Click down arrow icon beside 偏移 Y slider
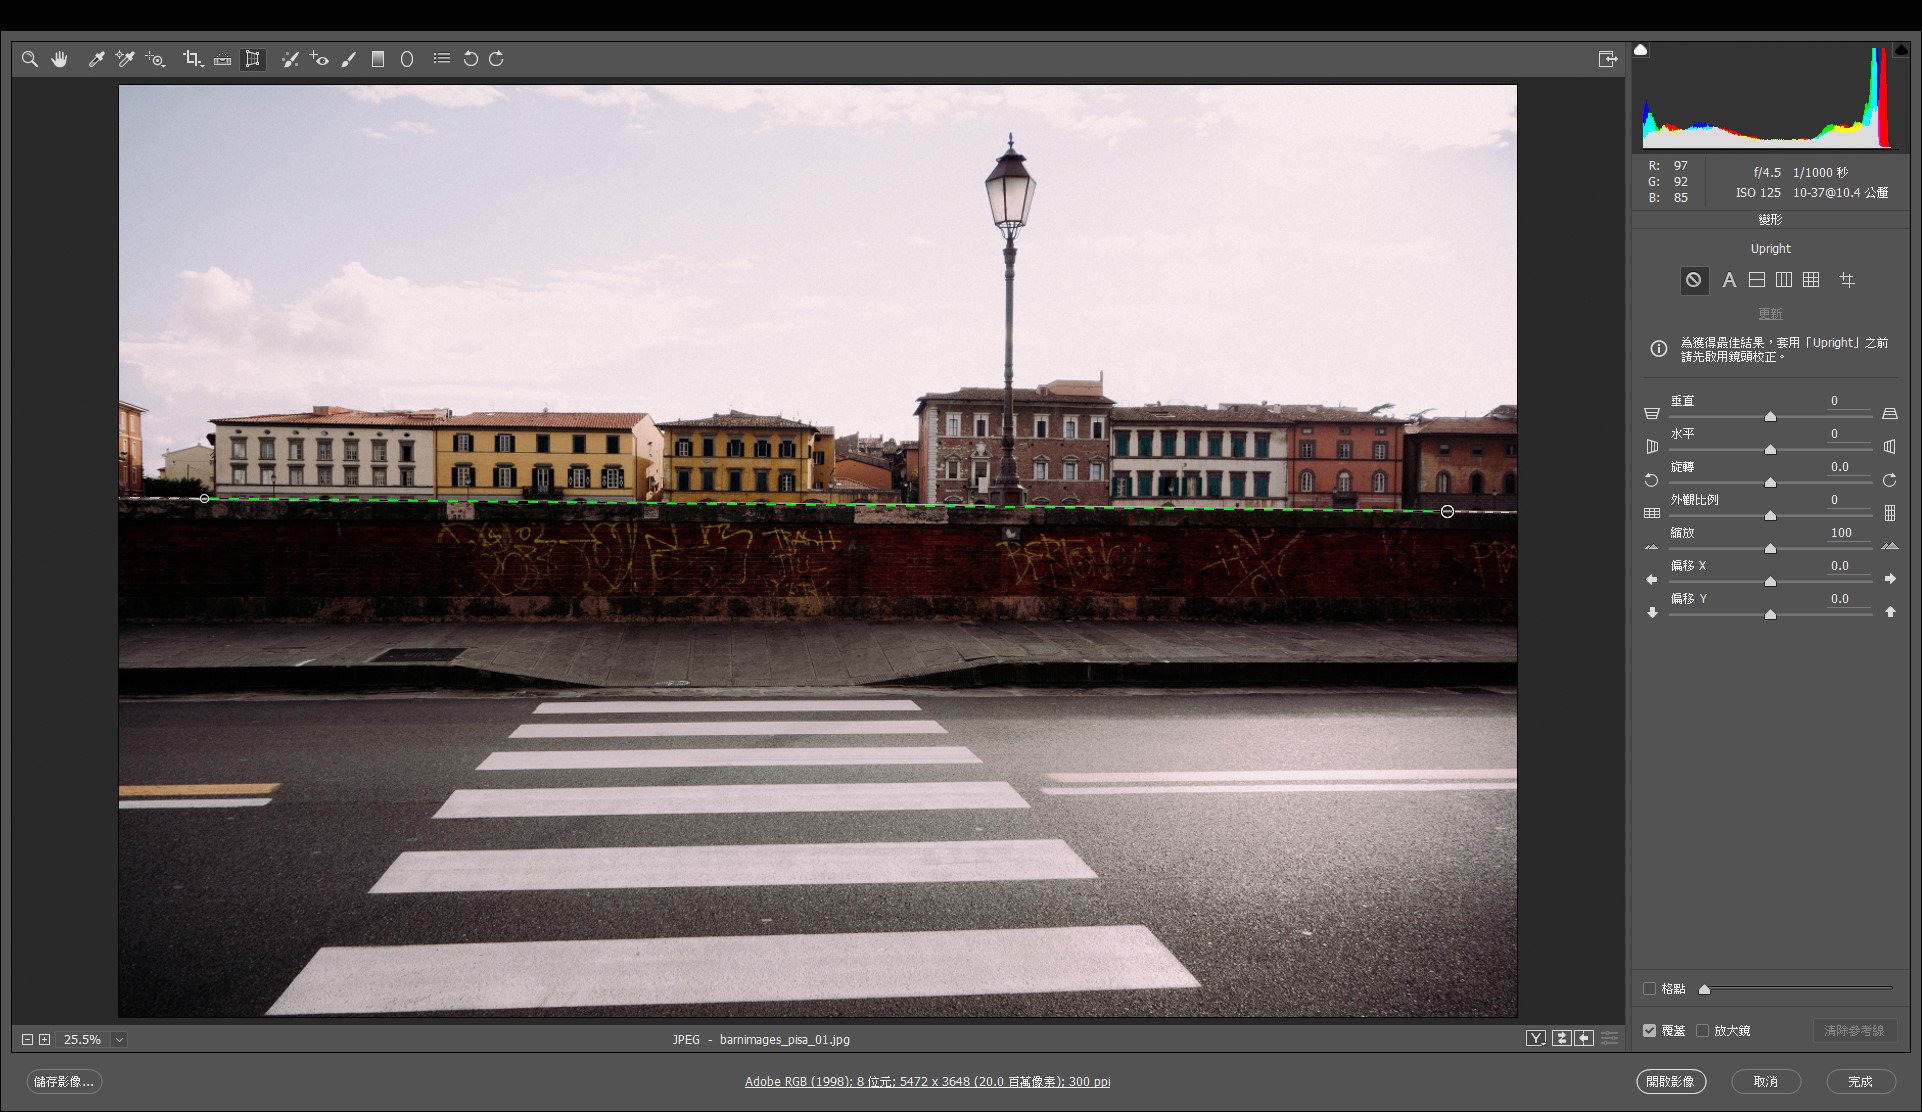This screenshot has width=1922, height=1112. (x=1651, y=612)
